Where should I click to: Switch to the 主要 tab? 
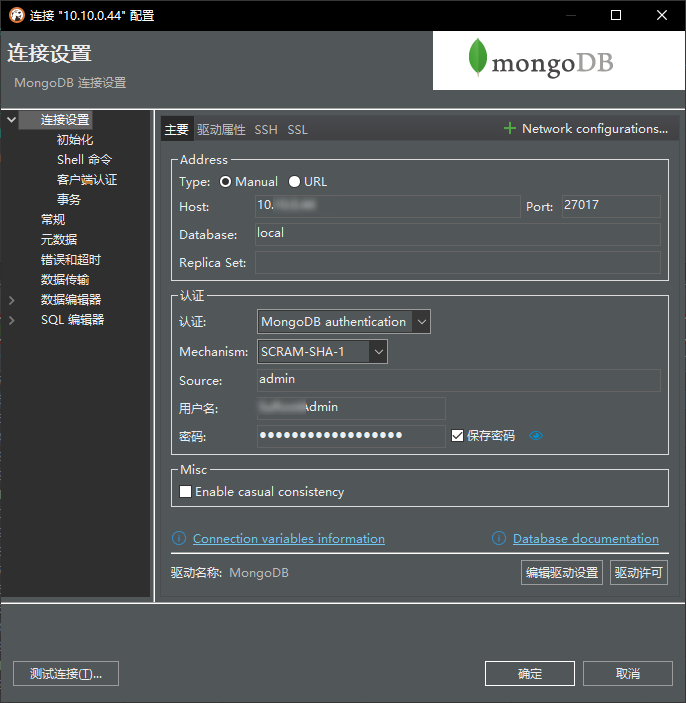click(177, 130)
